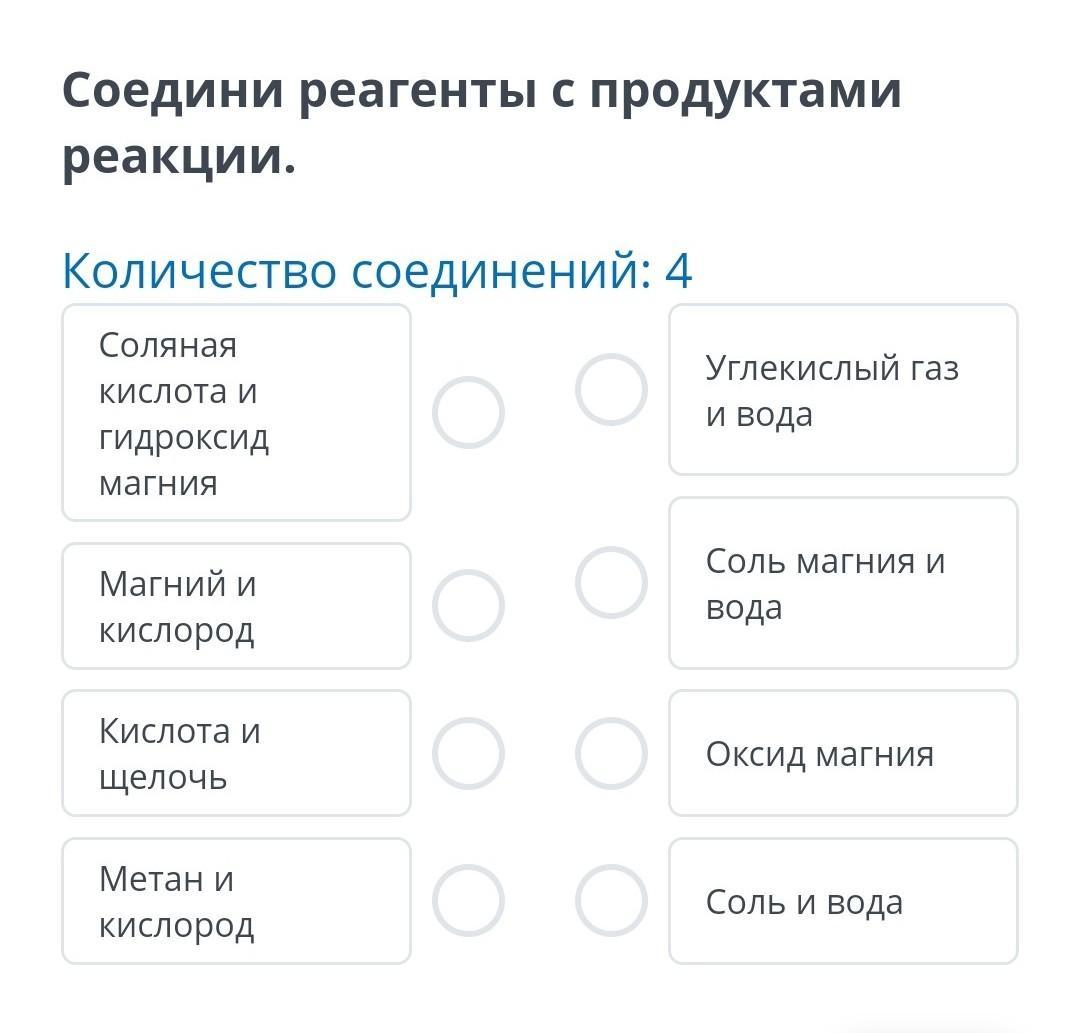Click the Кислота и щелочь card
1080x1033 pixels.
[x=236, y=753]
